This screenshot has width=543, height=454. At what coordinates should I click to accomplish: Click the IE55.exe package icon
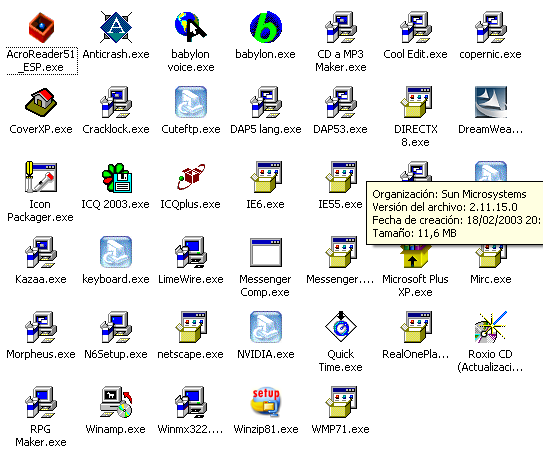tap(341, 177)
